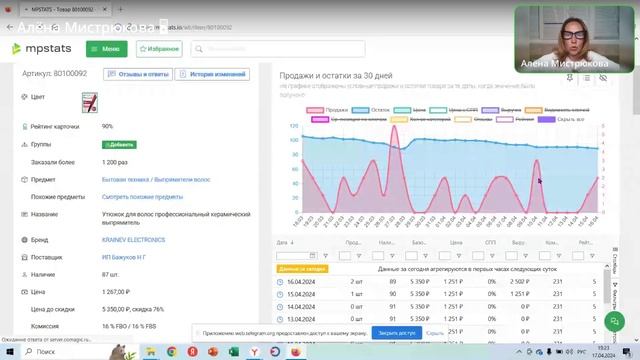Toggle Рейтинг series in chart legend
640x360 pixels.
pos(515,119)
